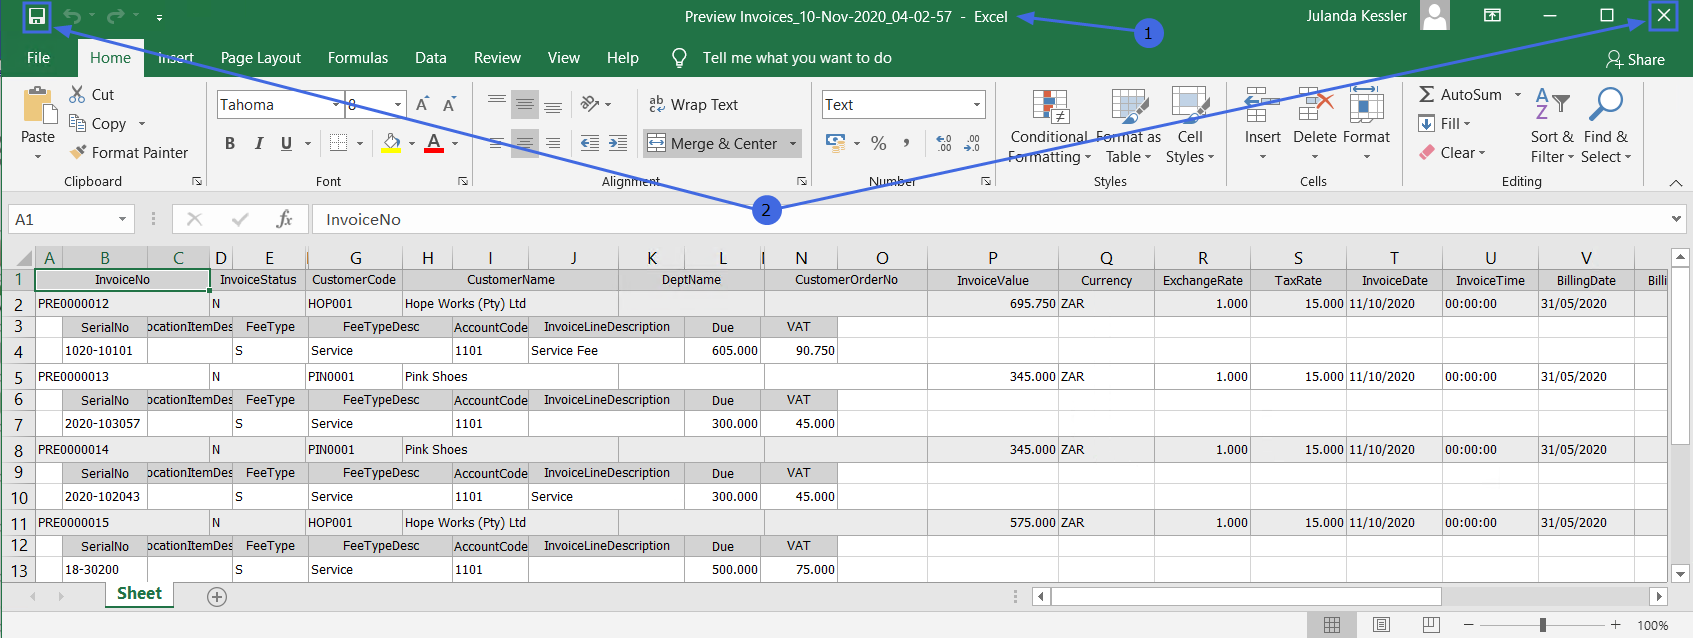This screenshot has height=638, width=1693.
Task: Click the Name Box showing A1
Action: (60, 219)
